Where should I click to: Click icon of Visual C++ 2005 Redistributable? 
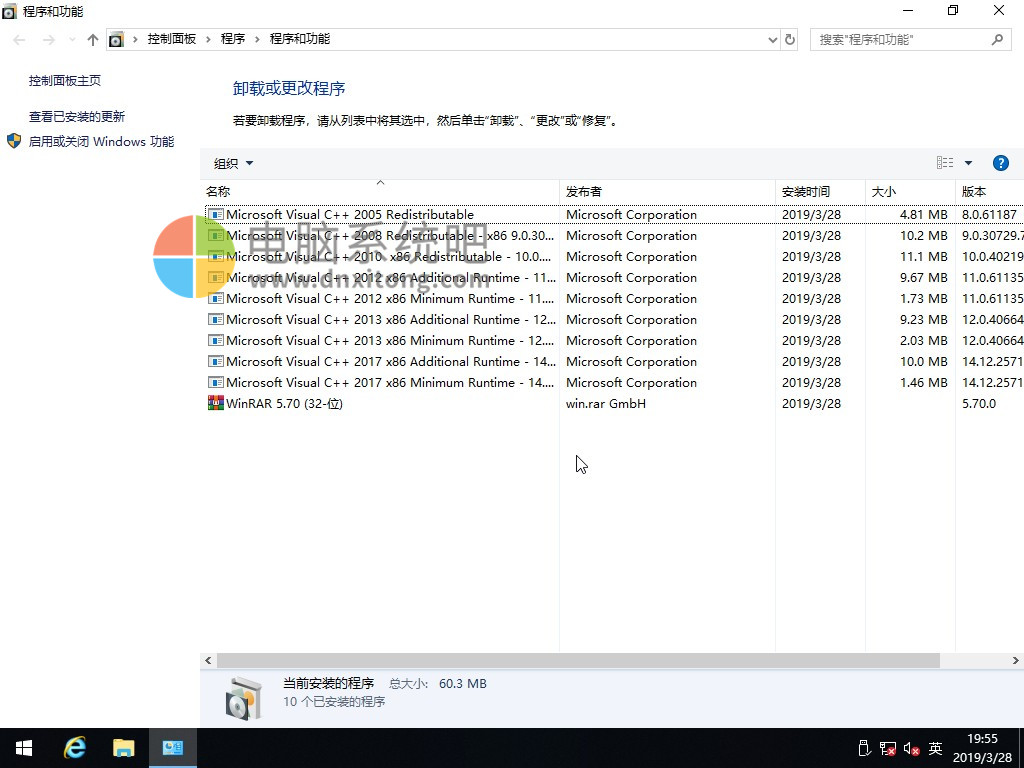tap(216, 214)
